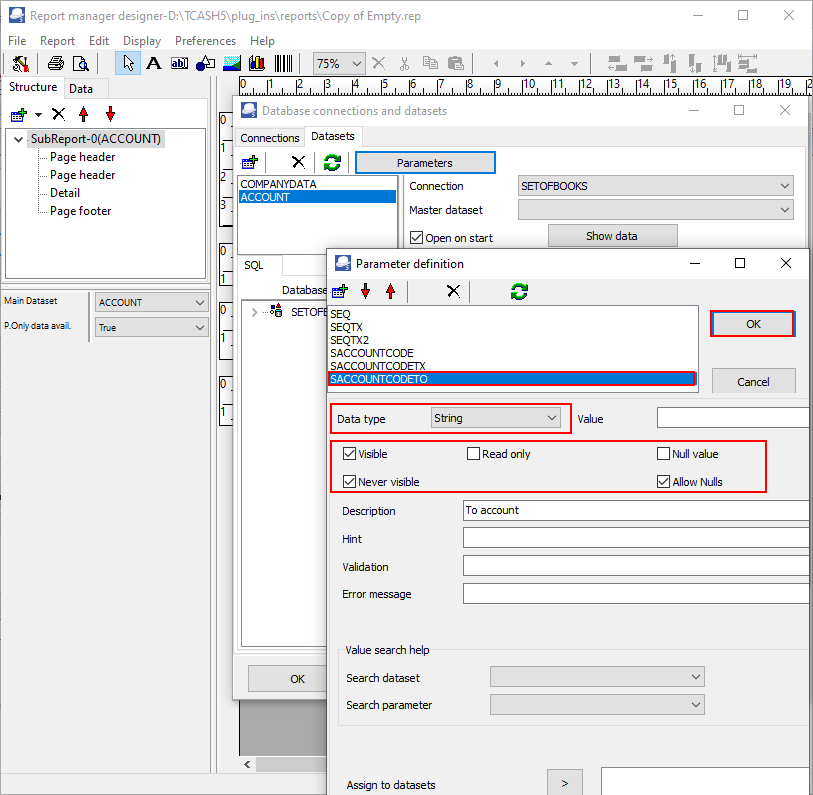Select the text label tool (A)
Screen dimensions: 813x795
[x=153, y=64]
